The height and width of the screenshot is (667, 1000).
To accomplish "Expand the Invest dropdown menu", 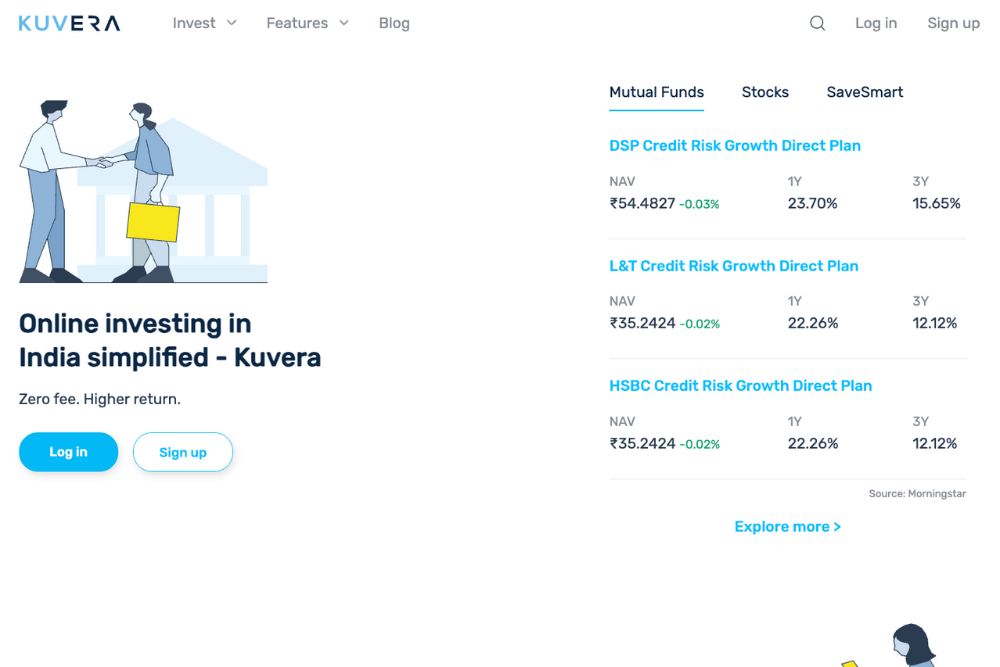I will tap(204, 23).
